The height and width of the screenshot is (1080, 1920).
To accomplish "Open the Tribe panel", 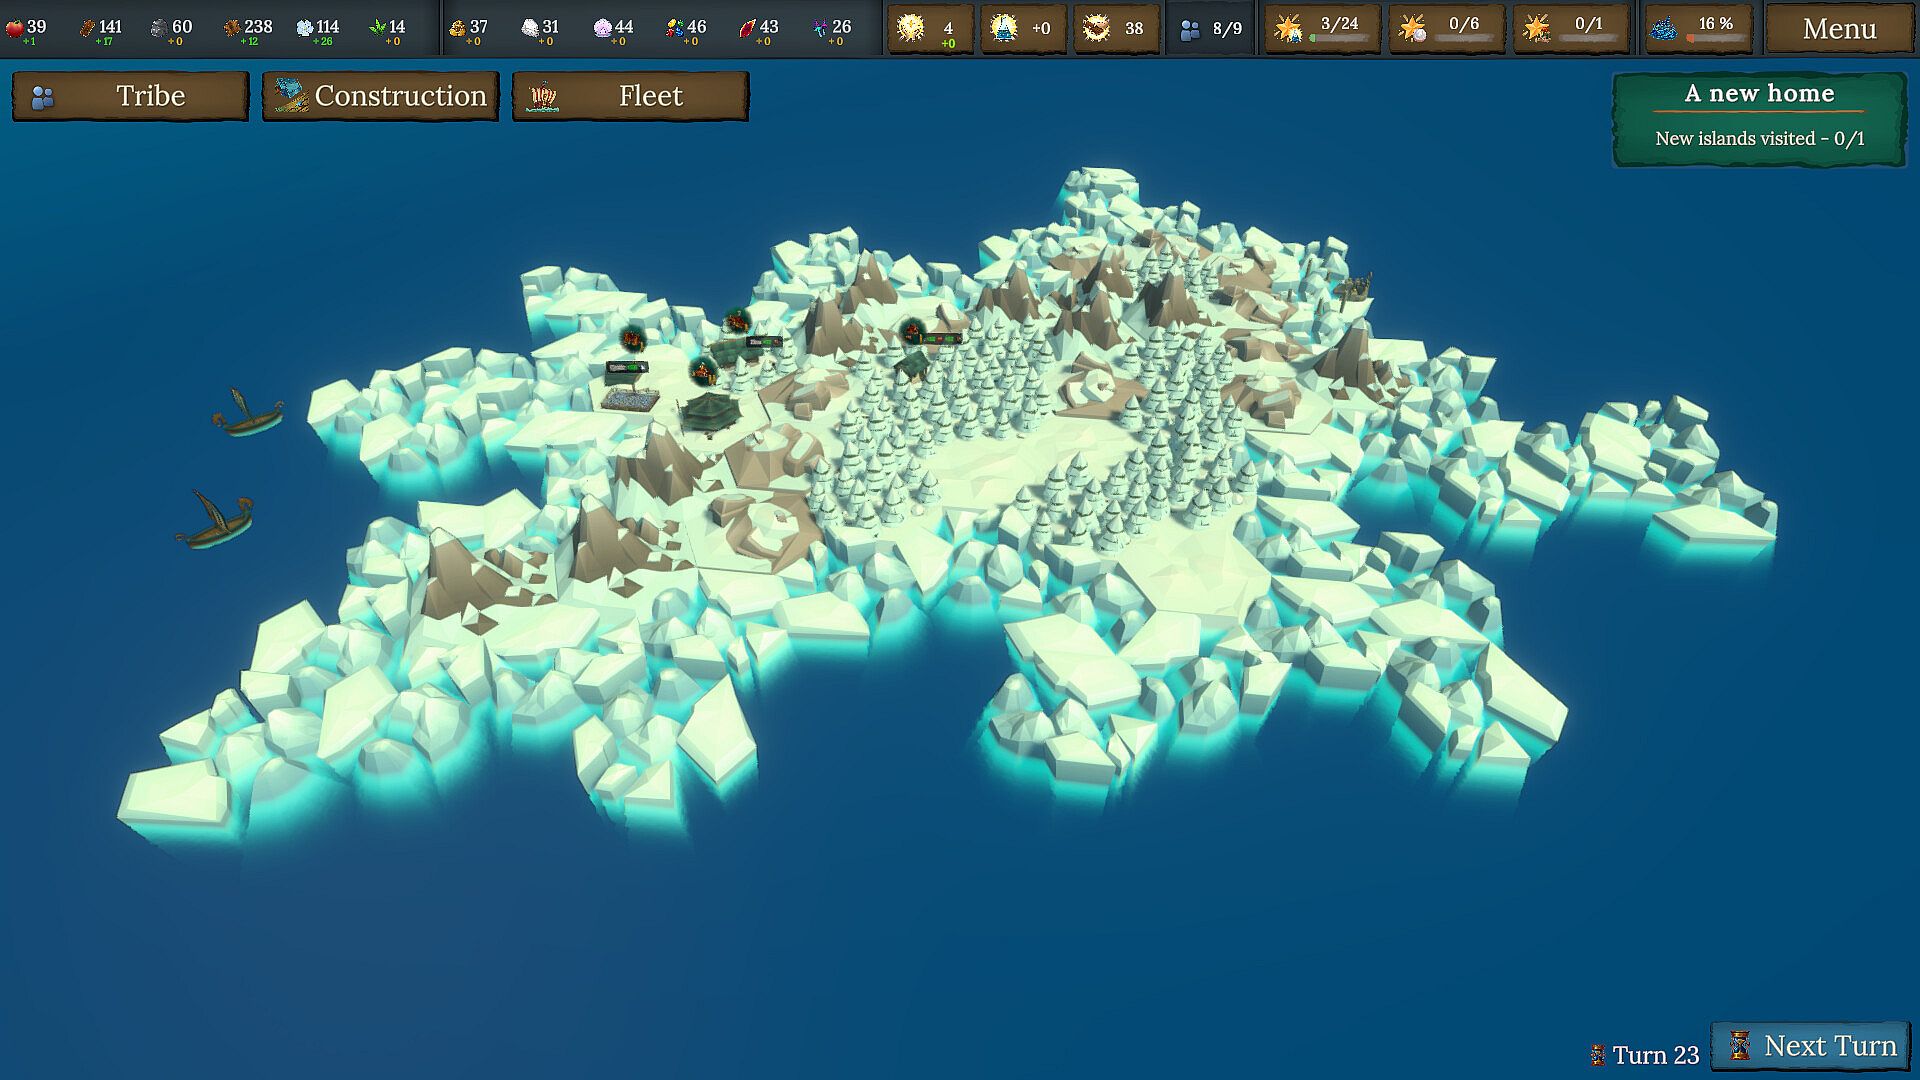I will coord(130,96).
